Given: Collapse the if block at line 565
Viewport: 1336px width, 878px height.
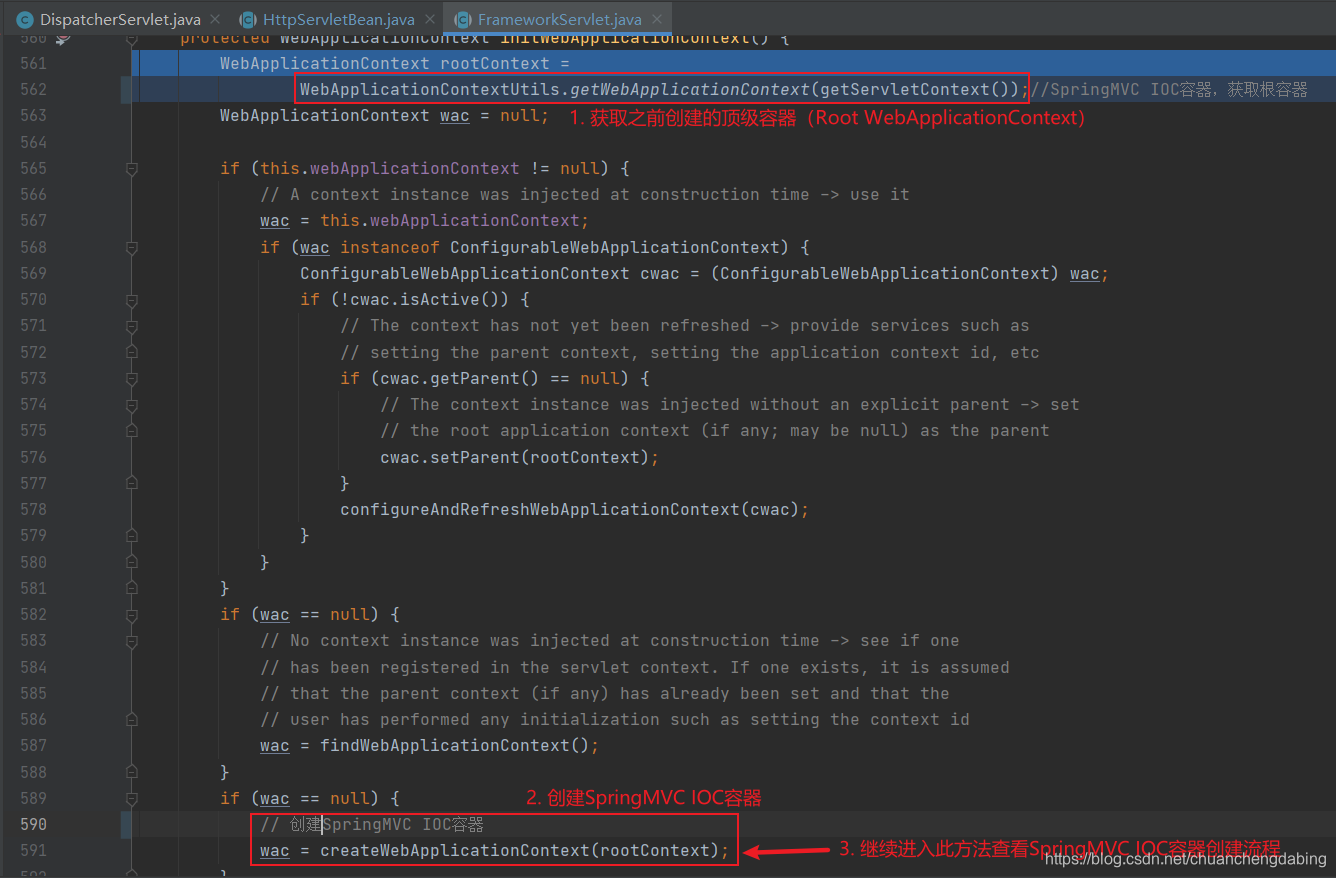Looking at the screenshot, I should [x=131, y=168].
